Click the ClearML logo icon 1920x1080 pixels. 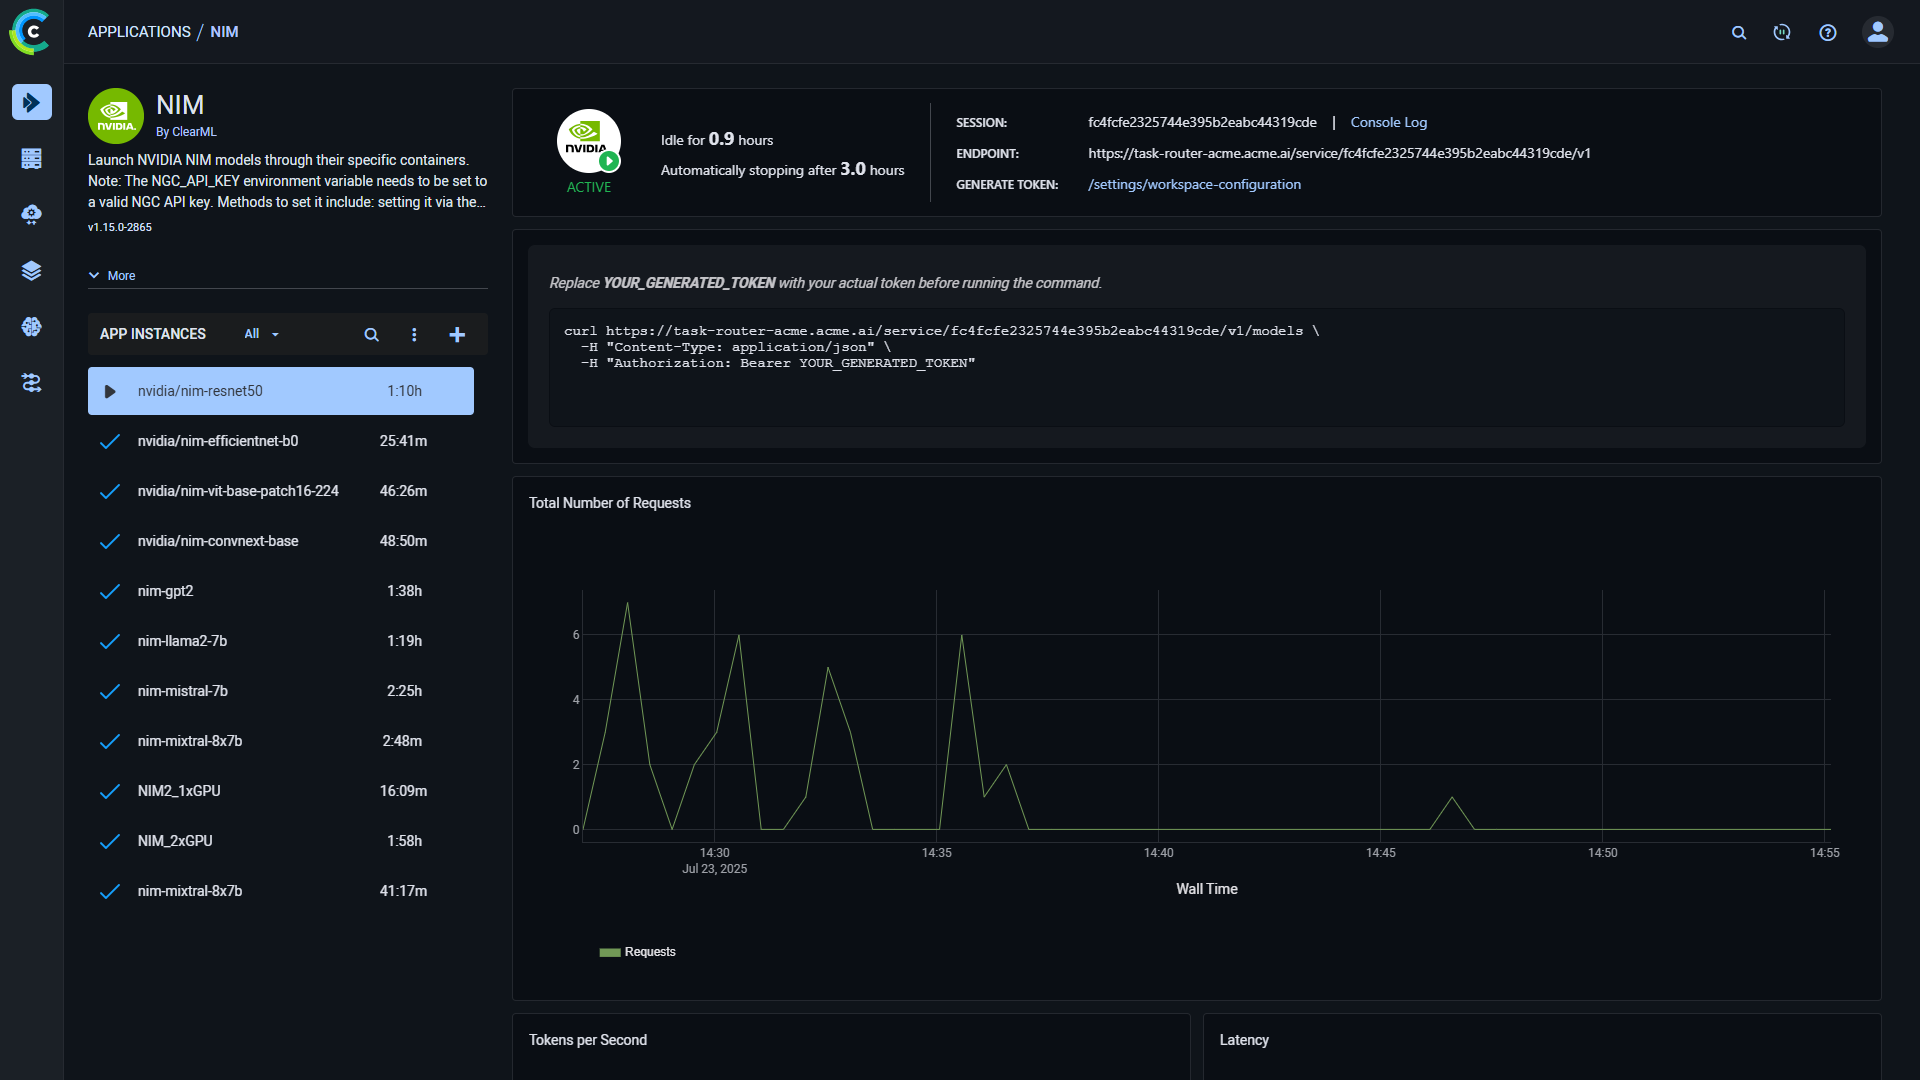click(31, 31)
